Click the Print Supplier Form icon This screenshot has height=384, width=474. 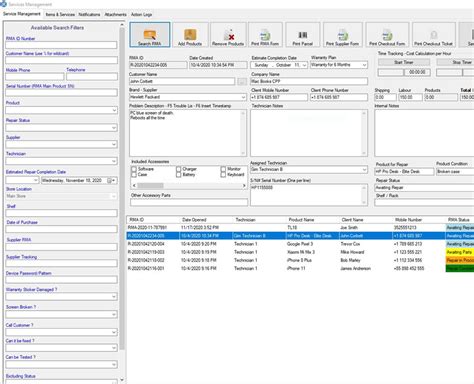point(342,35)
